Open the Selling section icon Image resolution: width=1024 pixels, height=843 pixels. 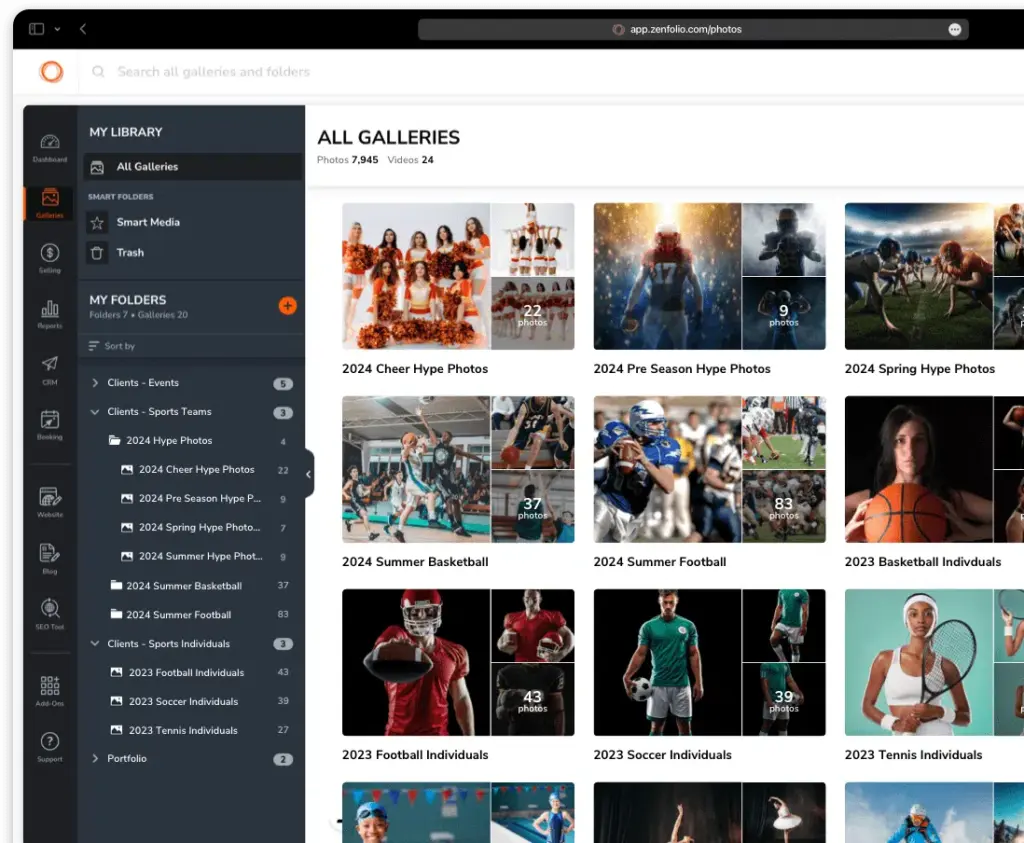pos(50,257)
